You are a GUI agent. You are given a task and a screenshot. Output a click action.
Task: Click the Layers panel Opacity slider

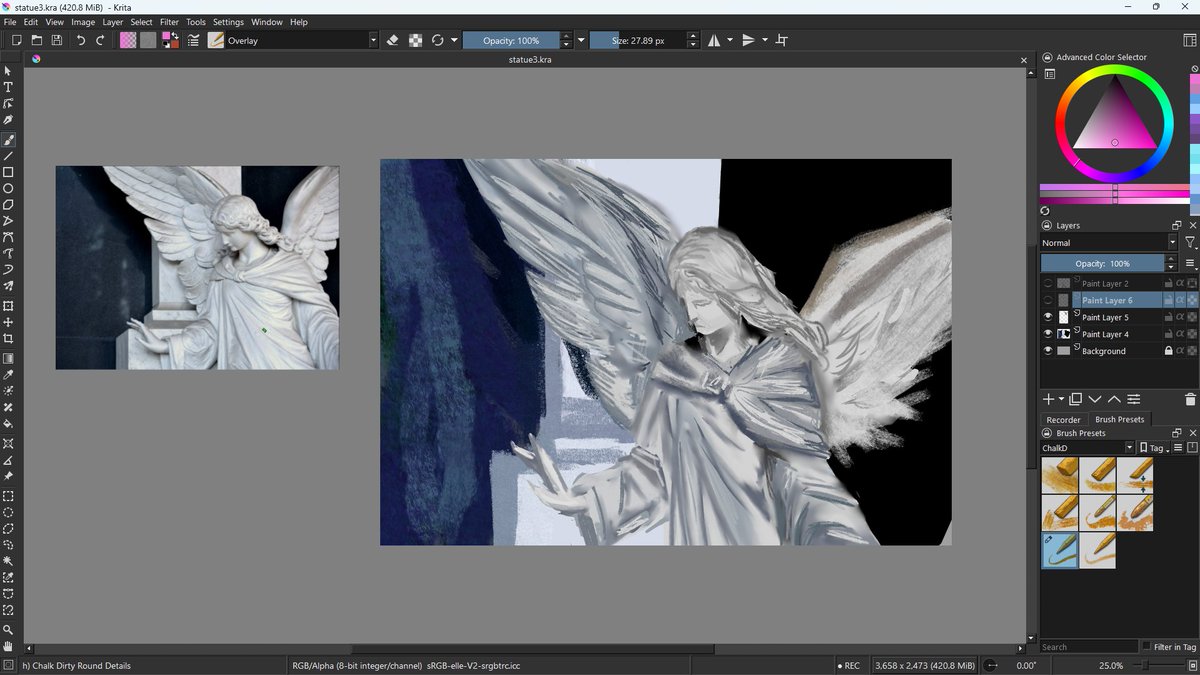click(1102, 263)
